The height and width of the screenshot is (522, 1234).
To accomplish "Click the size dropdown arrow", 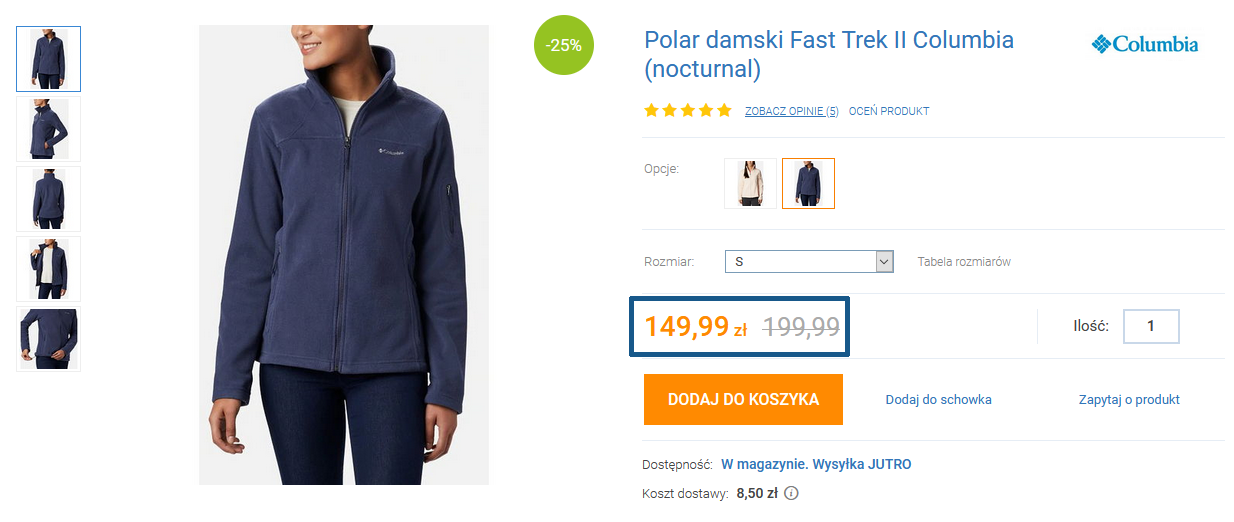I will coord(884,261).
